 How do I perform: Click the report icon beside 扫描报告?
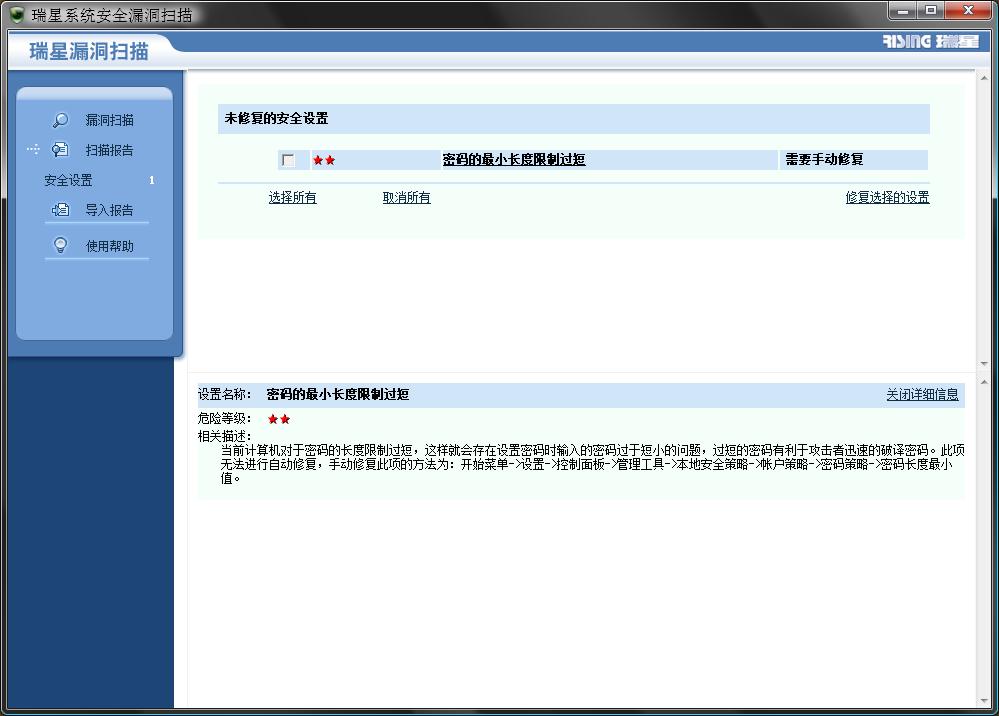click(x=60, y=150)
